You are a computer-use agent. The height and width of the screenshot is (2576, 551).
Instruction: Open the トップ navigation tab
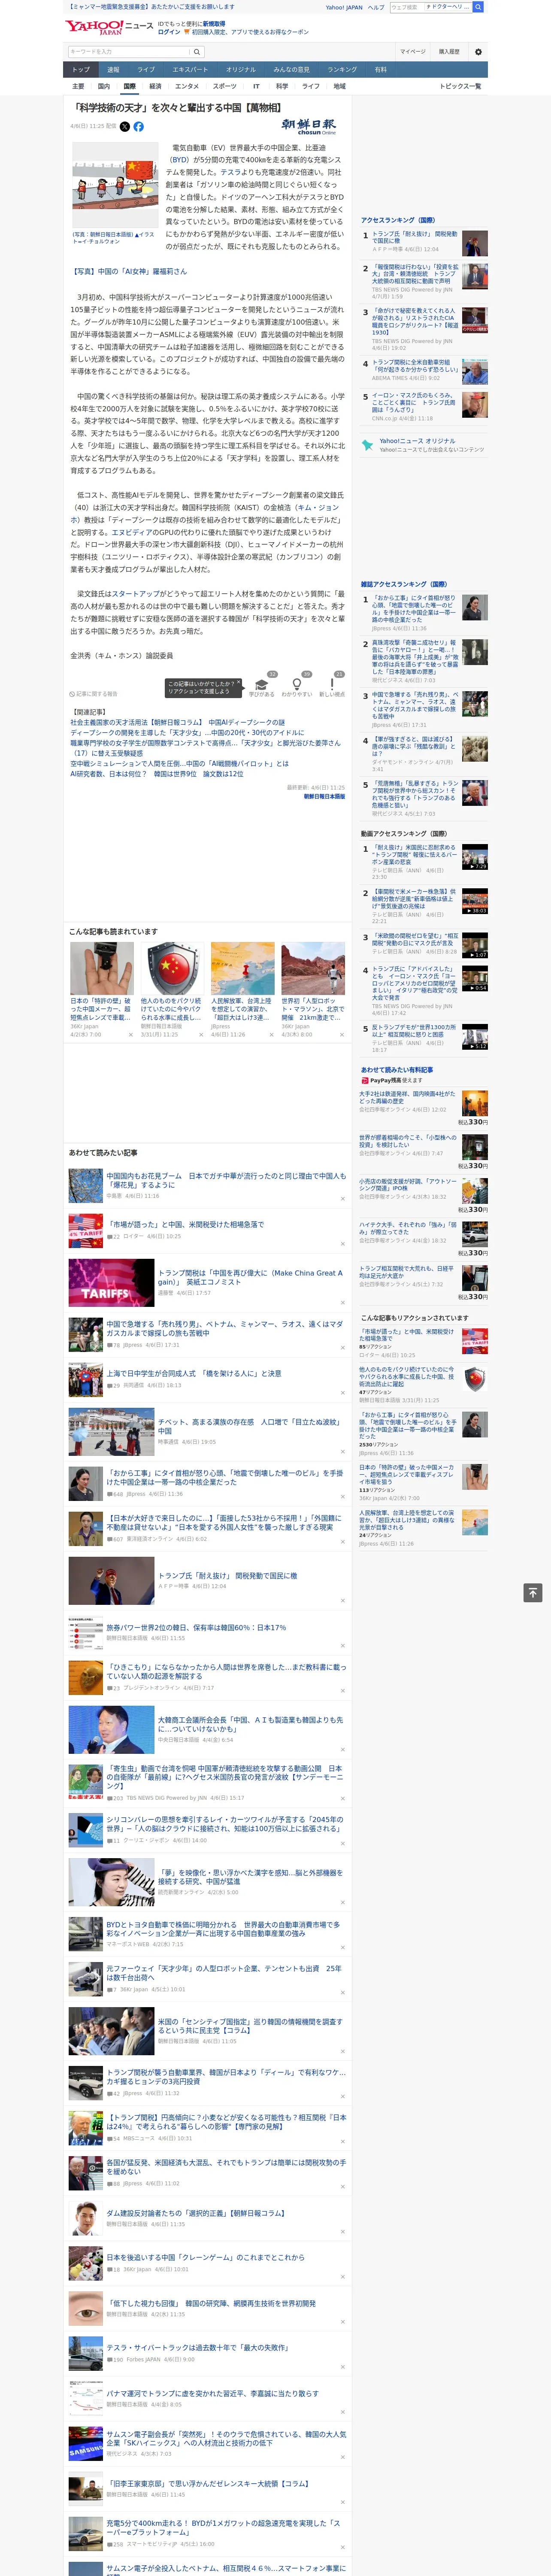coord(81,69)
